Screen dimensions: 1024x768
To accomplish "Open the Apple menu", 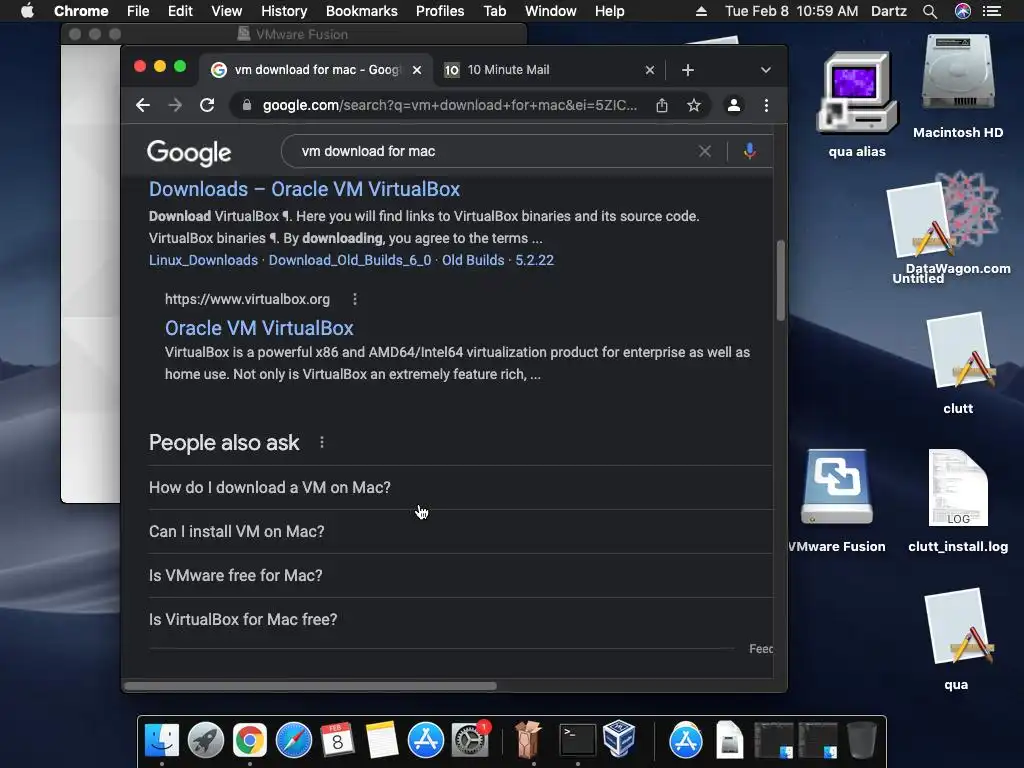I will click(x=27, y=11).
